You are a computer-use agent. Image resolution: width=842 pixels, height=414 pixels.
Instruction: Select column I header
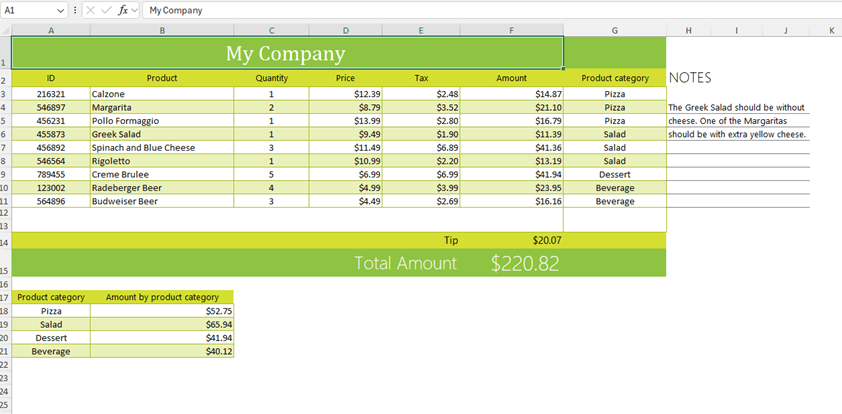(737, 31)
